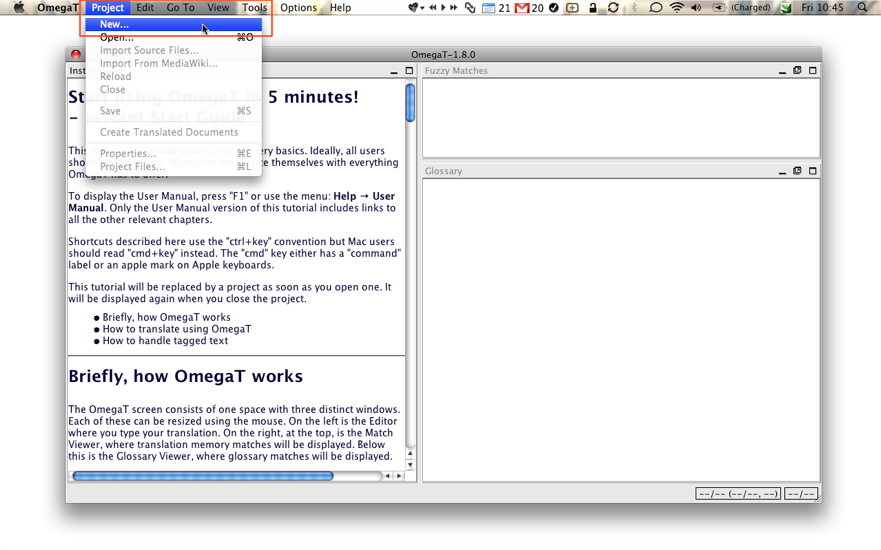This screenshot has height=550, width=881.
Task: Open the Options menu
Action: (x=298, y=7)
